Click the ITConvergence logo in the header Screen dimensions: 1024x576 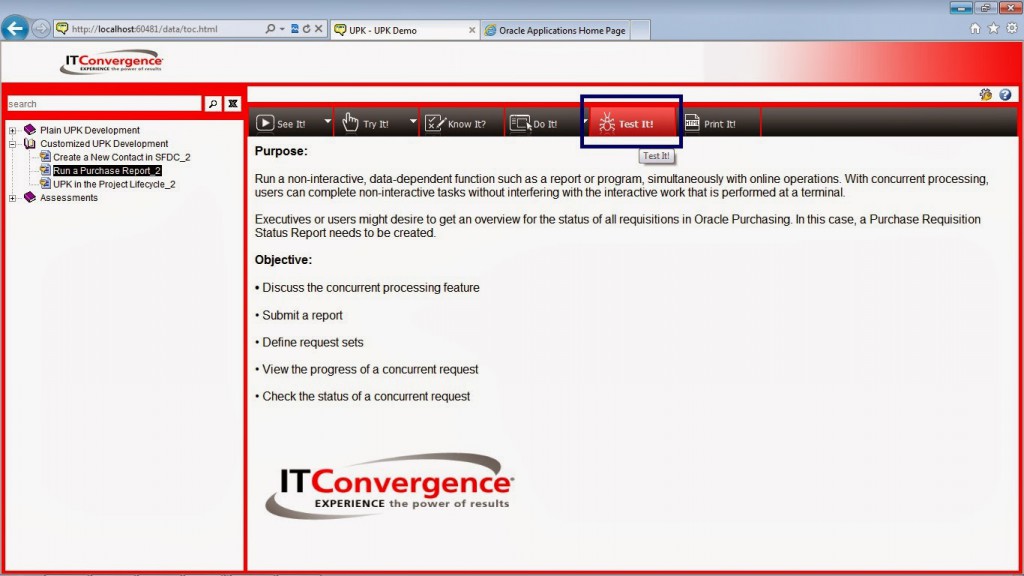(111, 63)
